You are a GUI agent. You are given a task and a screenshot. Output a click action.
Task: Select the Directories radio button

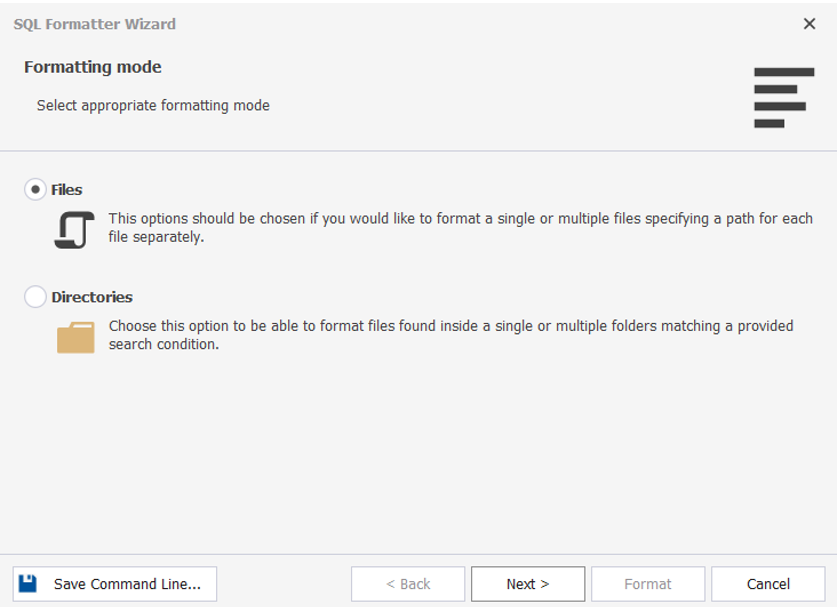click(x=35, y=296)
